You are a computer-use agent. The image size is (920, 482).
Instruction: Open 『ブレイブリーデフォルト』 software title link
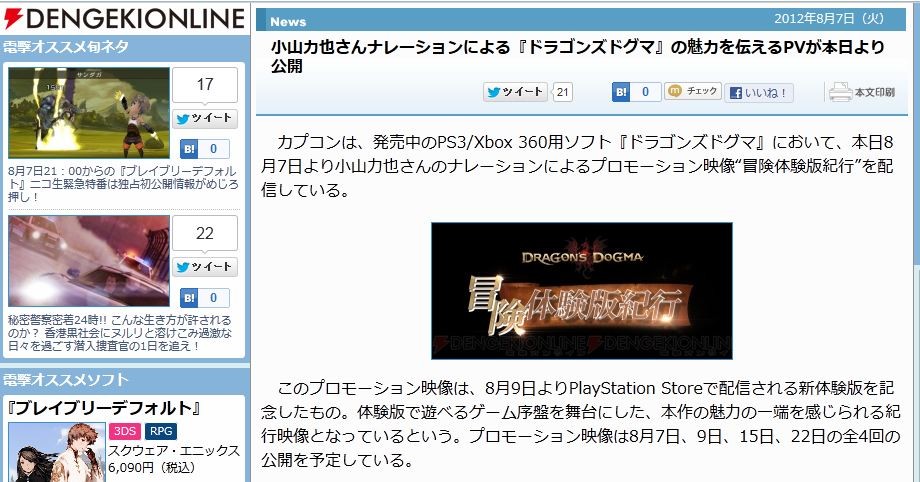click(103, 408)
